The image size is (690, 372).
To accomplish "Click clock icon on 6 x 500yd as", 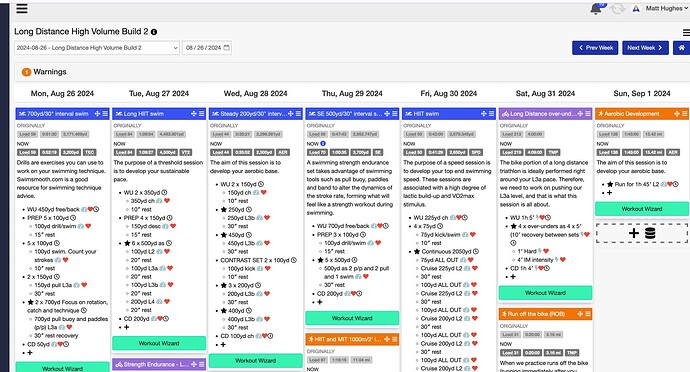I will 169,243.
